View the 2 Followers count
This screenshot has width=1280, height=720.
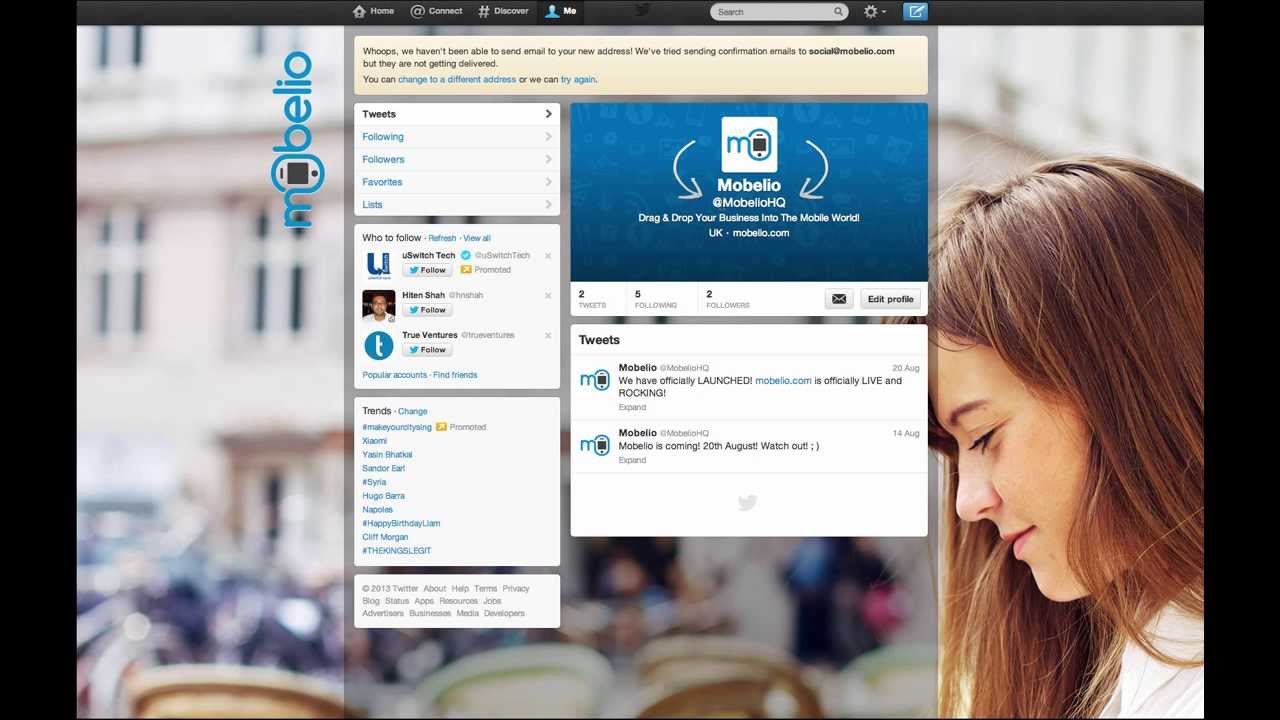pyautogui.click(x=727, y=299)
